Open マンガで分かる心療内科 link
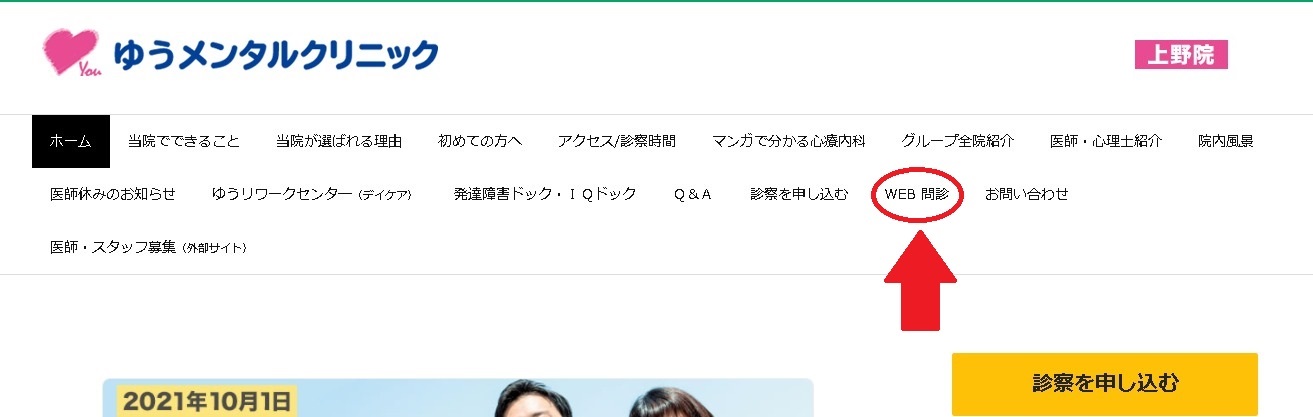This screenshot has height=417, width=1313. (x=788, y=141)
